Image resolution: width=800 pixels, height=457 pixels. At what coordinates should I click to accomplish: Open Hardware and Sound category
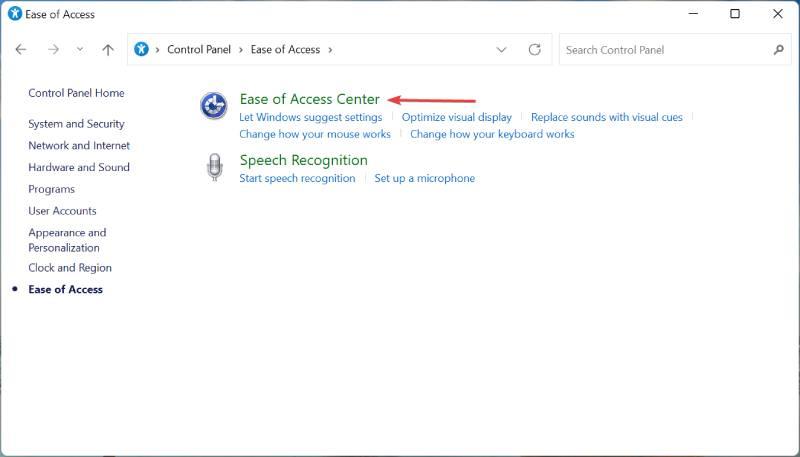click(x=79, y=167)
